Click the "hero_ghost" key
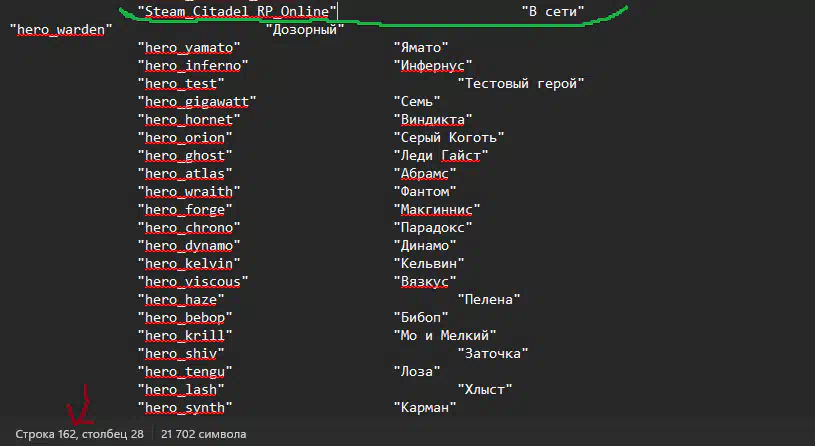This screenshot has height=446, width=815. tap(185, 156)
